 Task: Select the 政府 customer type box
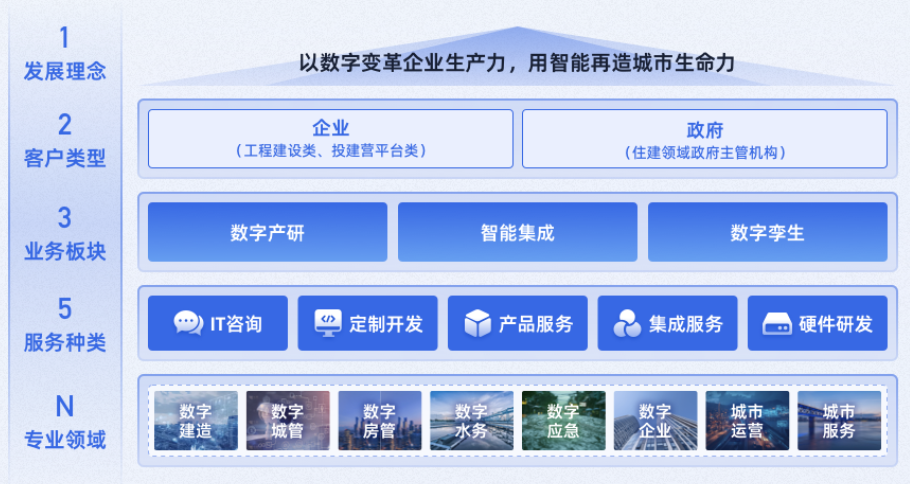point(705,139)
